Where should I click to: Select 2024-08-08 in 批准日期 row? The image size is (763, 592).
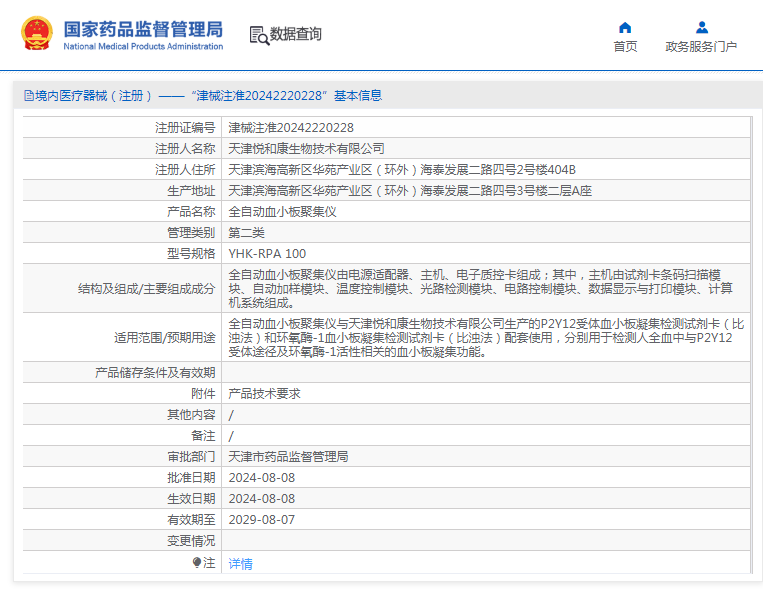[x=262, y=478]
